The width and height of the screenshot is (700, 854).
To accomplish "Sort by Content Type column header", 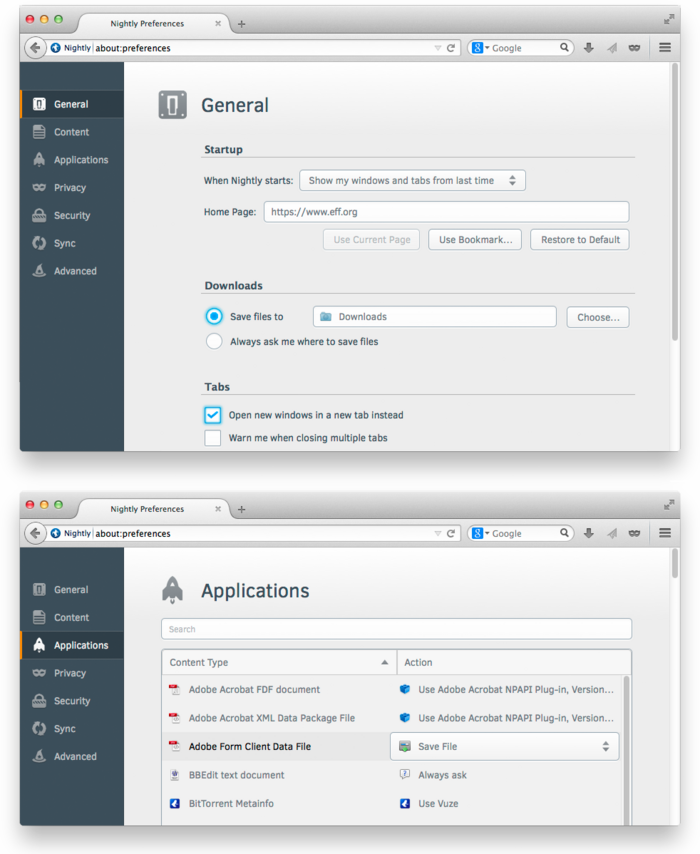I will tap(279, 662).
